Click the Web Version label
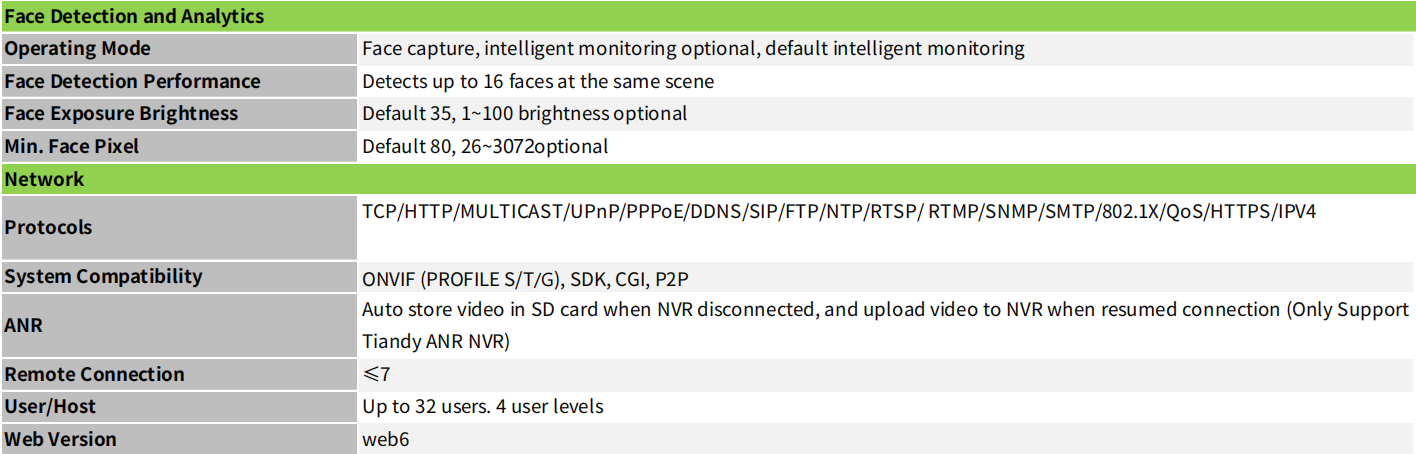 coord(61,439)
